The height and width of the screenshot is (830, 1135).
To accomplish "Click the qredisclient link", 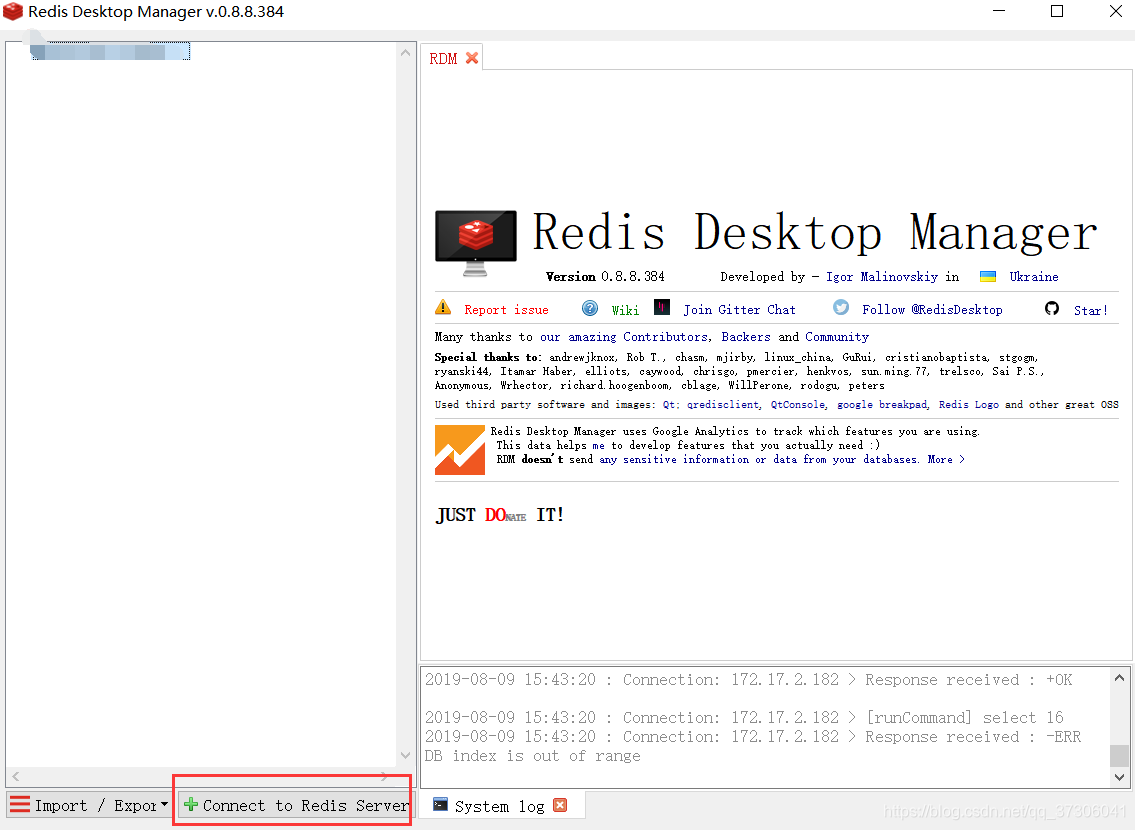I will pos(722,405).
